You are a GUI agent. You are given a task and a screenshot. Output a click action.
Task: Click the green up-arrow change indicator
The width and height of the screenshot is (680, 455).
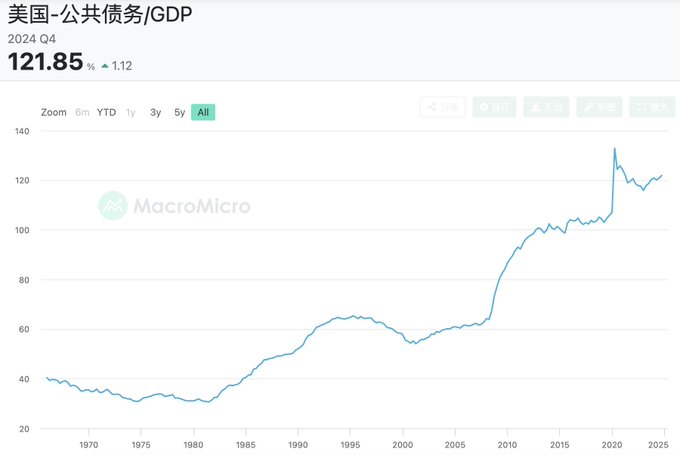pos(105,66)
